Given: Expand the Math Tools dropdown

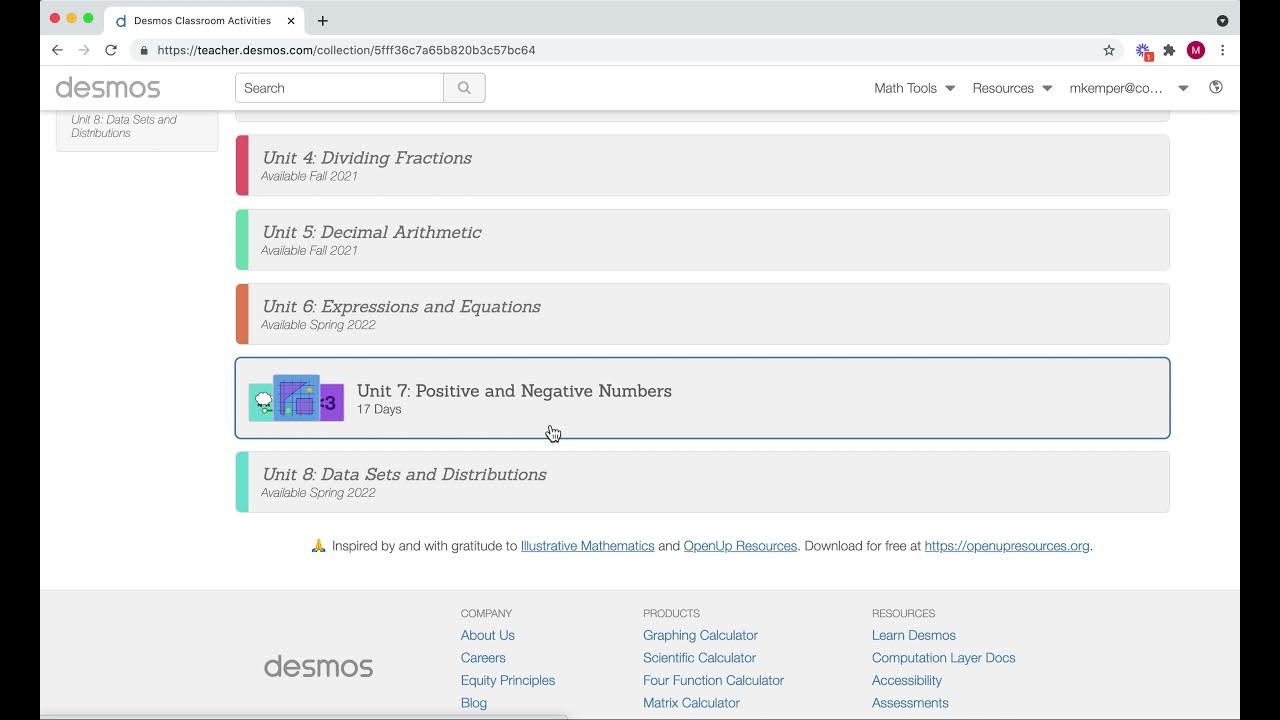Looking at the screenshot, I should tap(914, 88).
